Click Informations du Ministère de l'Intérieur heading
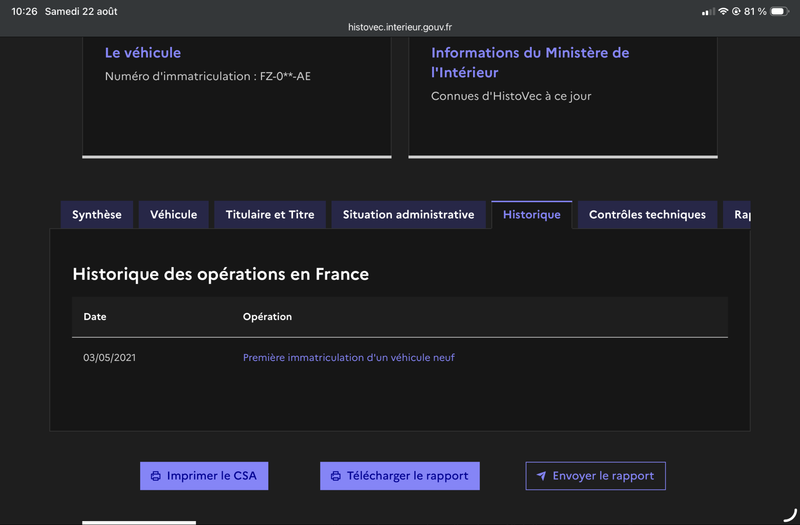Viewport: 800px width, 525px height. (530, 62)
